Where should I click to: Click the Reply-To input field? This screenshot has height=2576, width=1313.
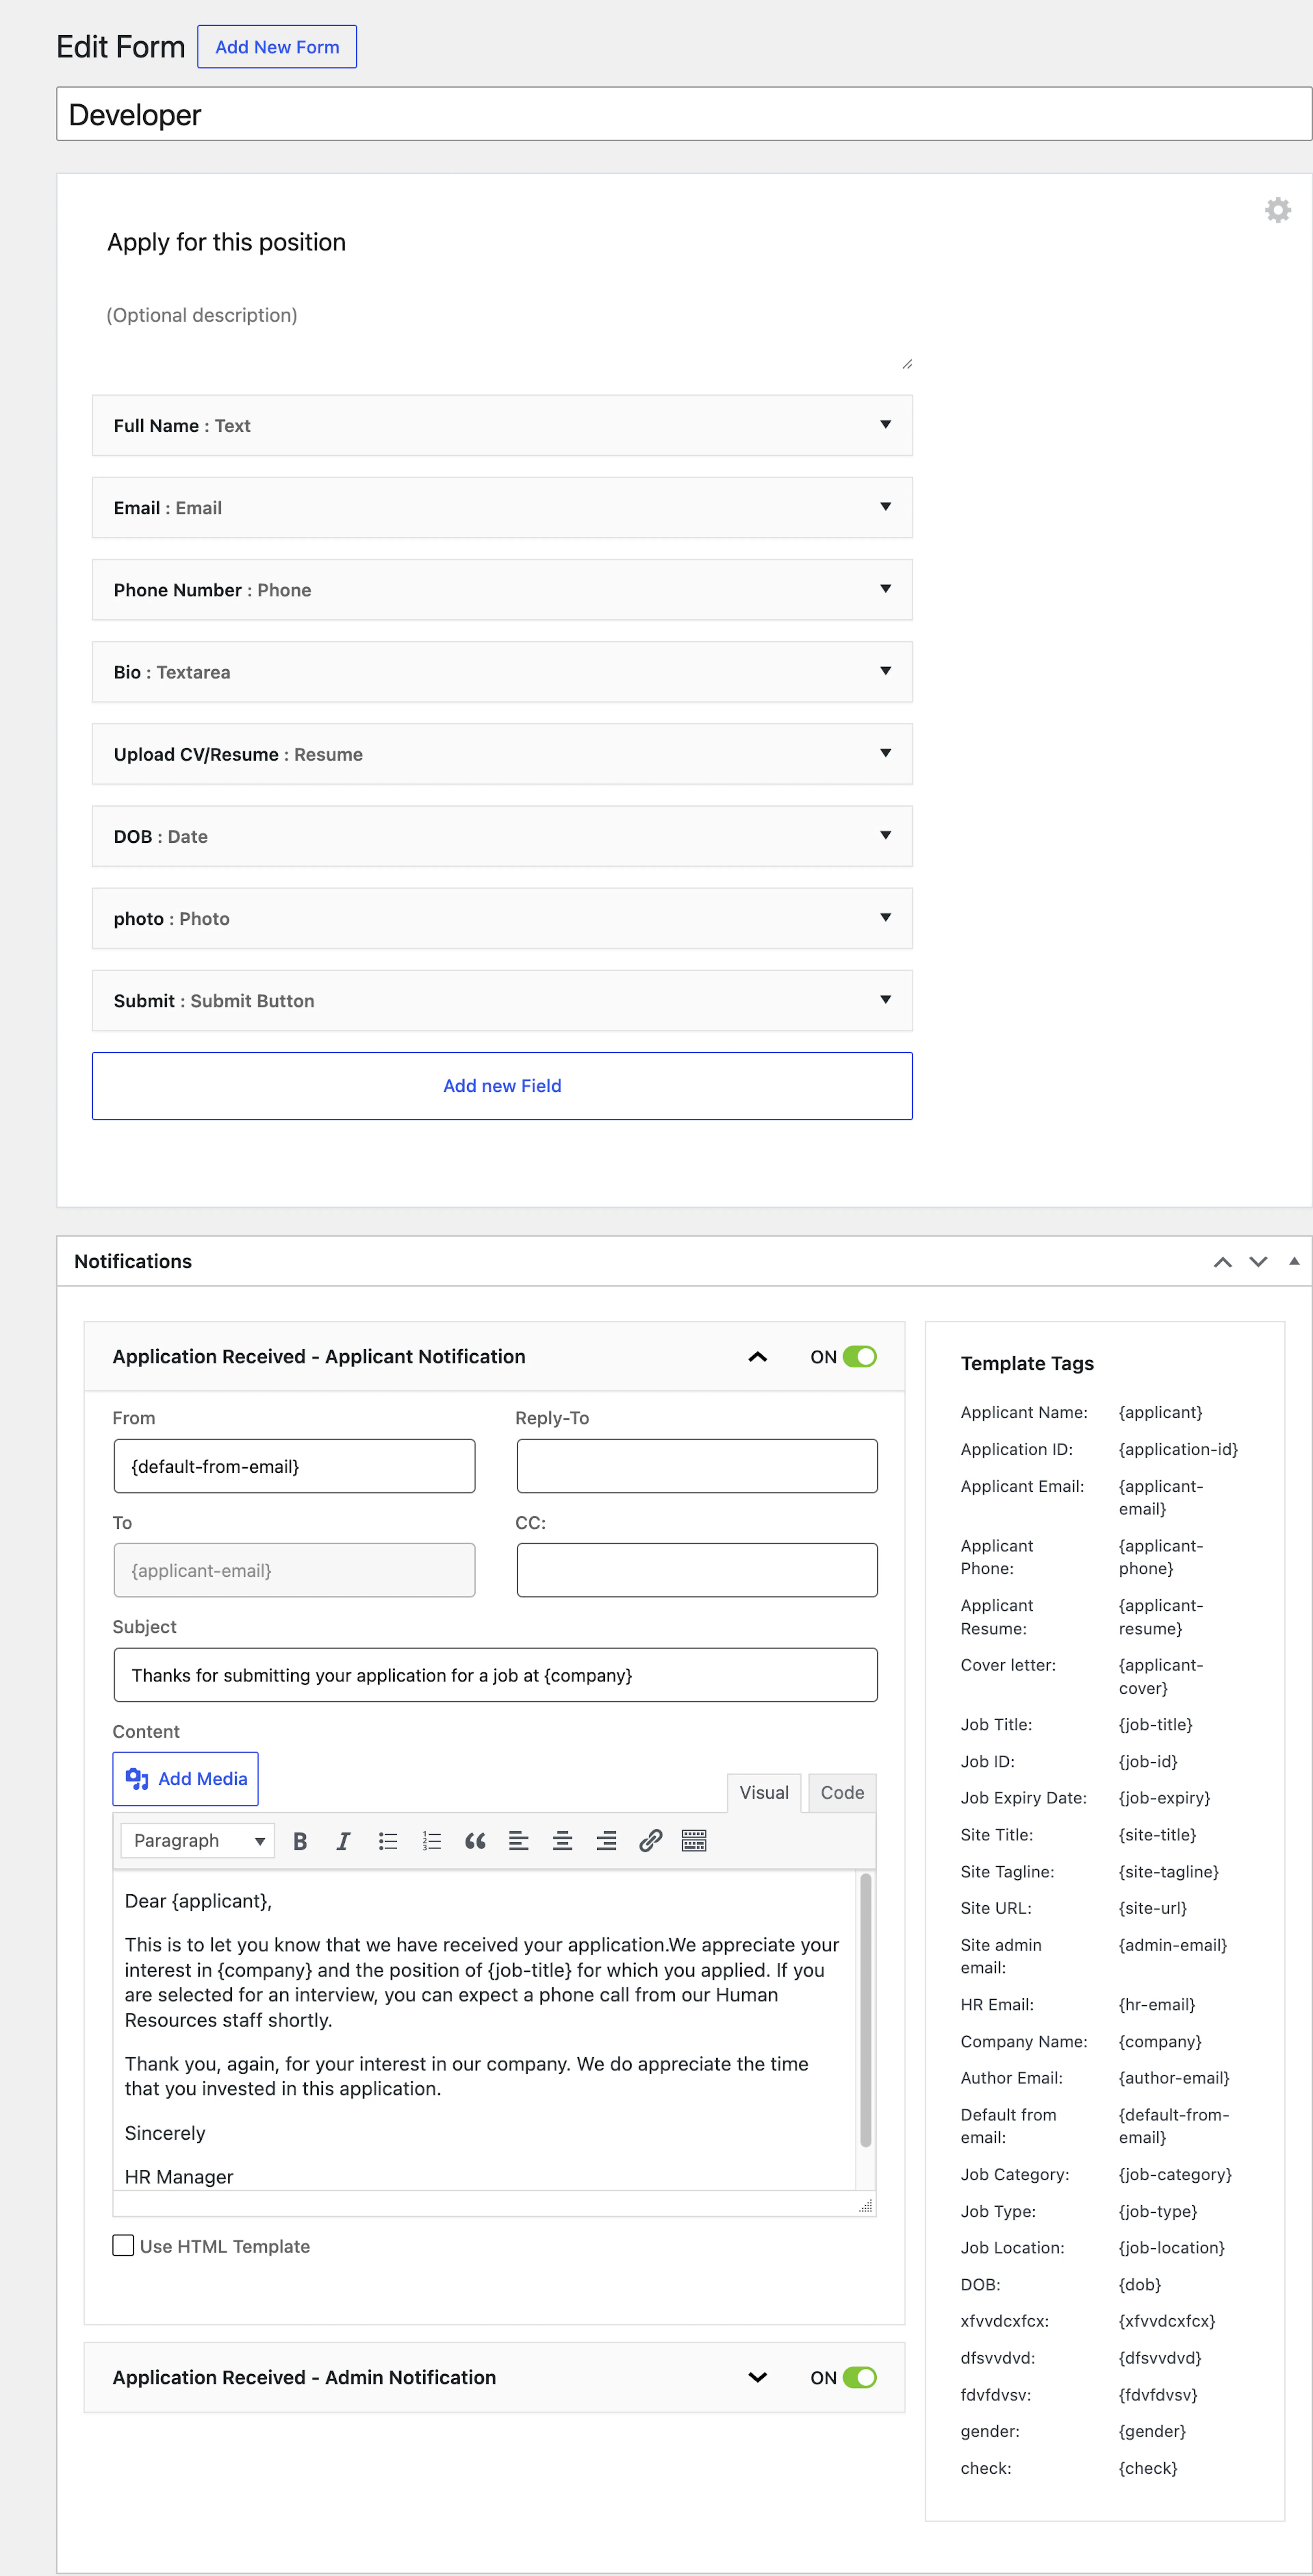[x=697, y=1466]
